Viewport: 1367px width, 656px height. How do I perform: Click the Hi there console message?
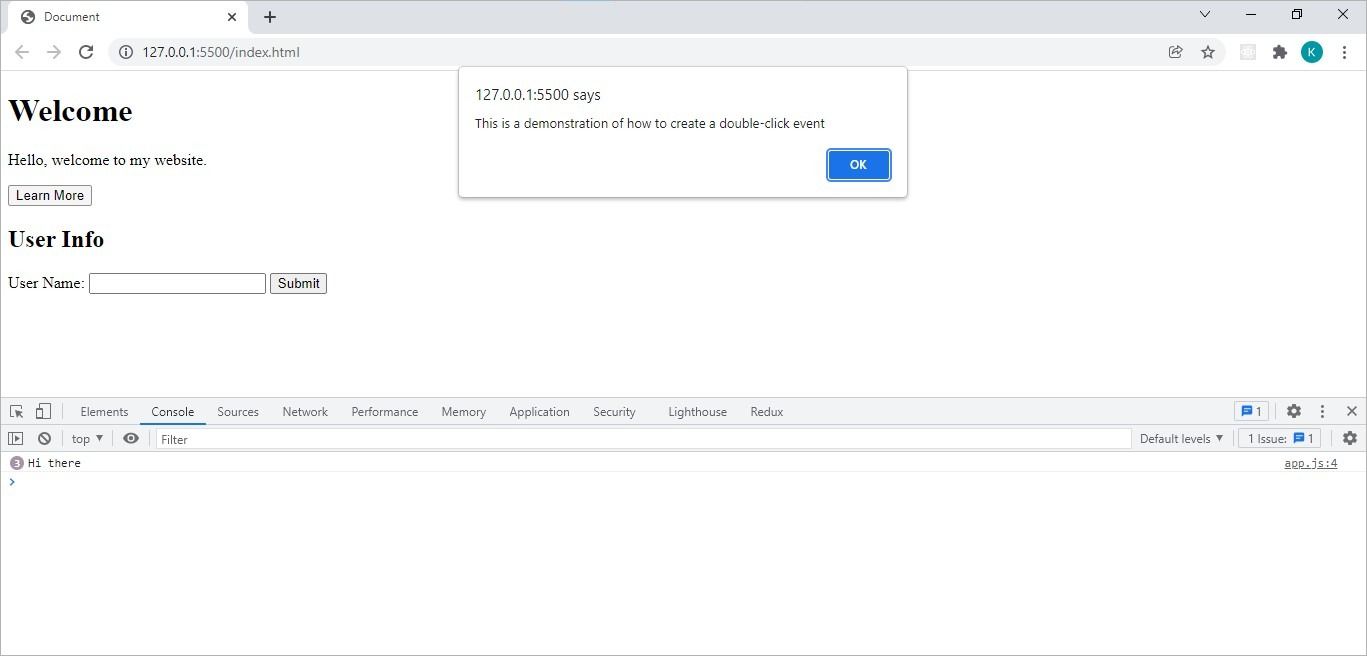(54, 463)
